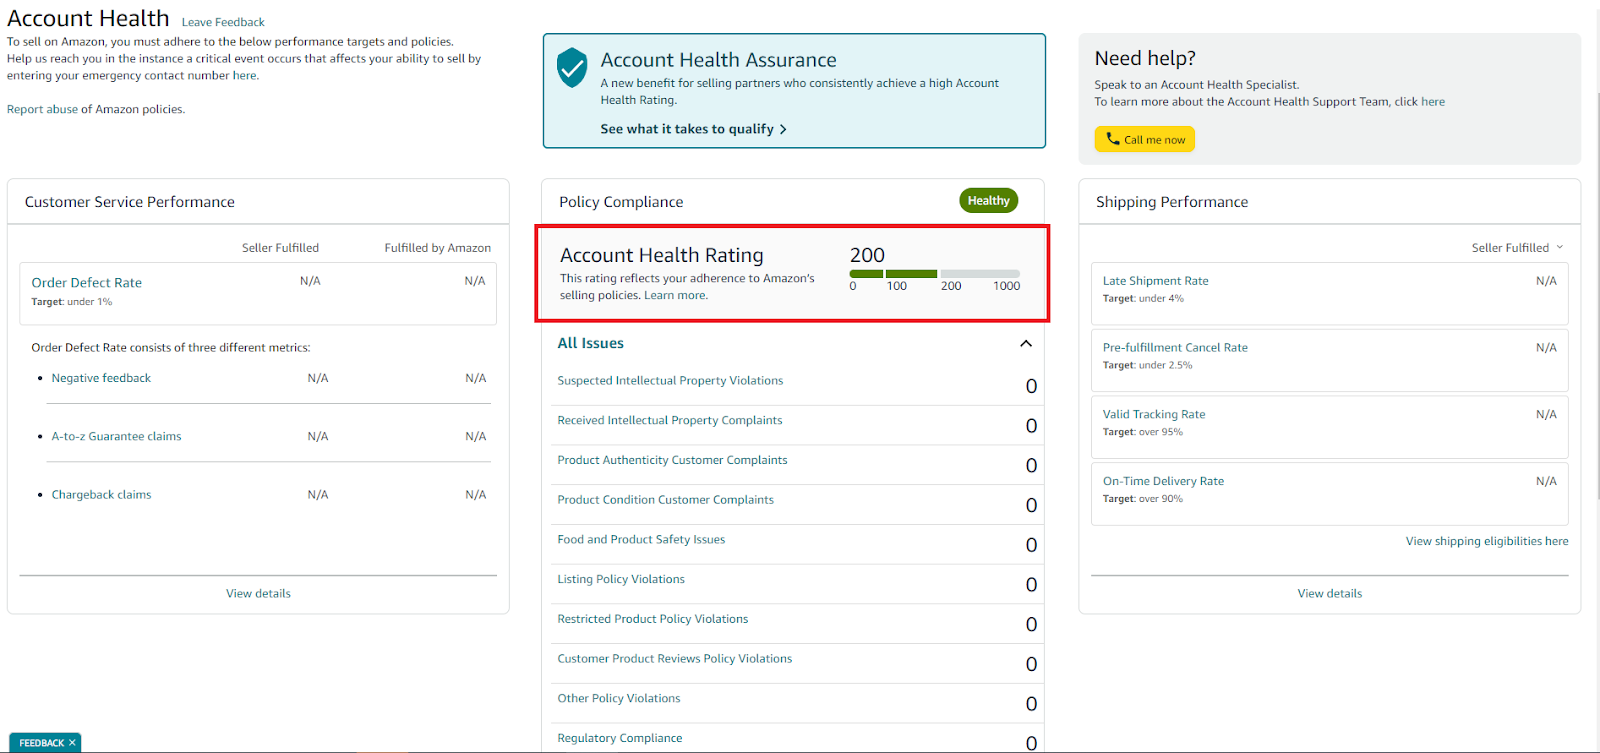Open Food and Product Safety Issues

[641, 539]
